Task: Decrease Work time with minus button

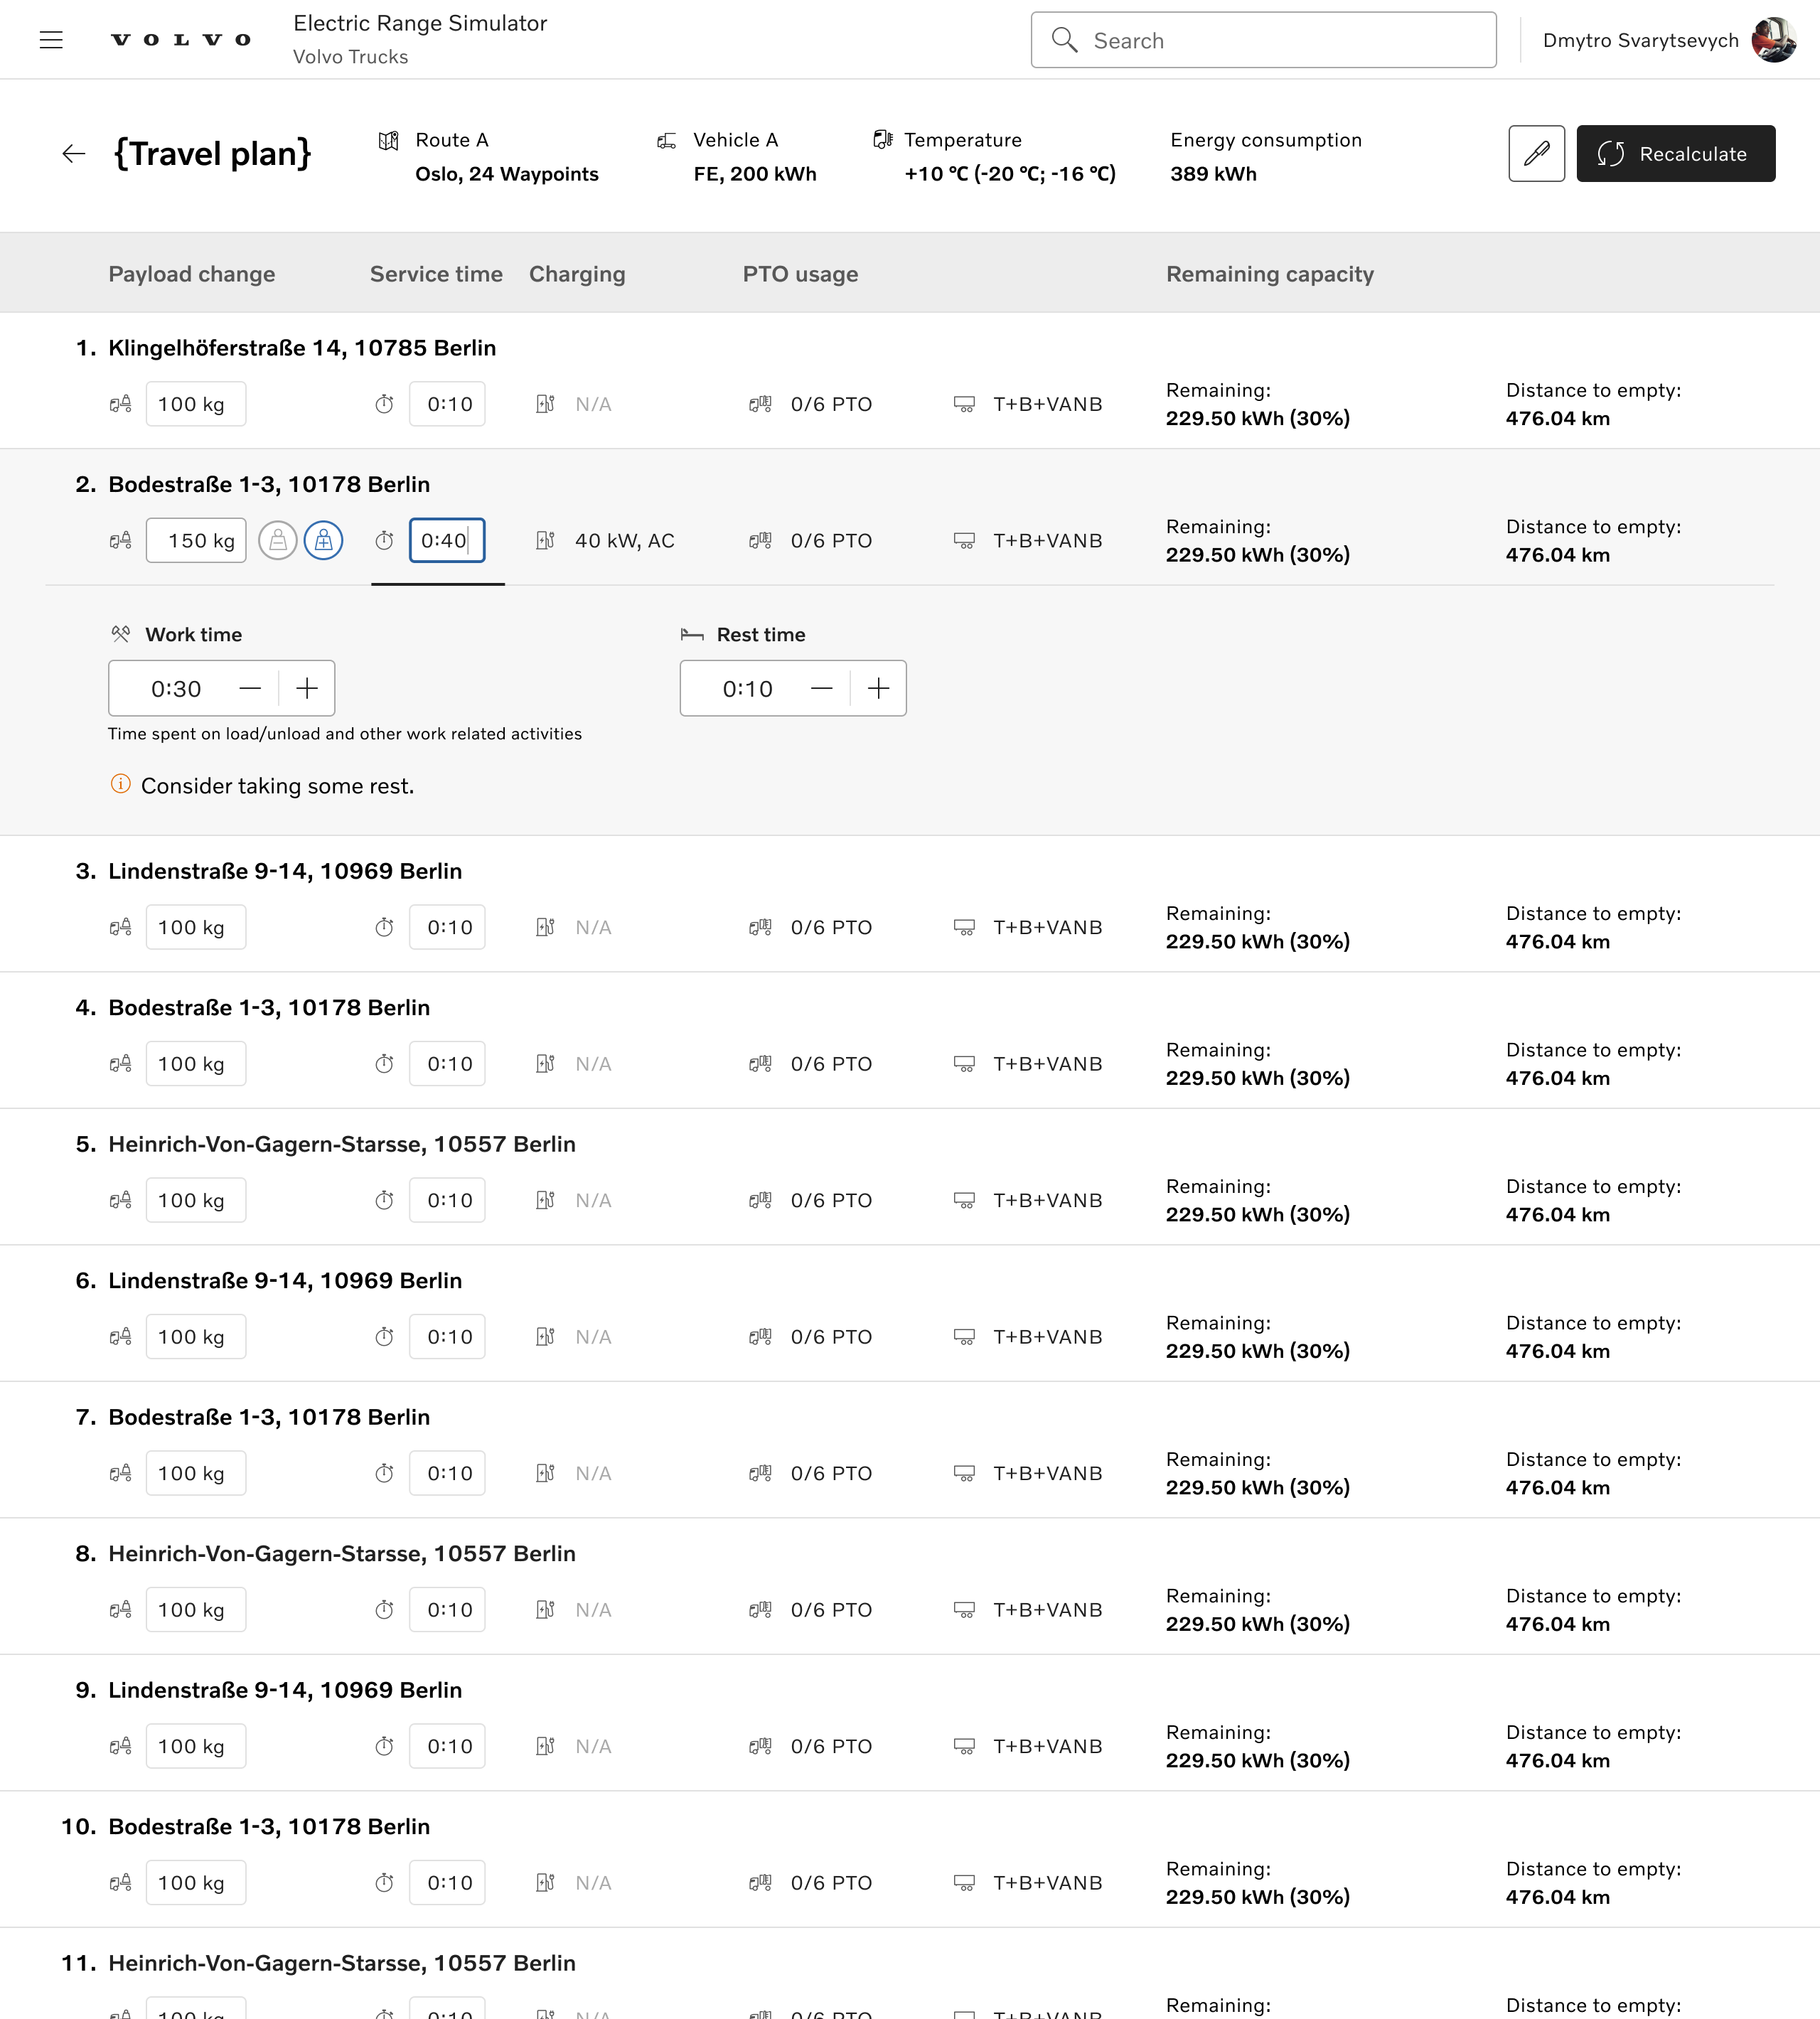Action: 250,688
